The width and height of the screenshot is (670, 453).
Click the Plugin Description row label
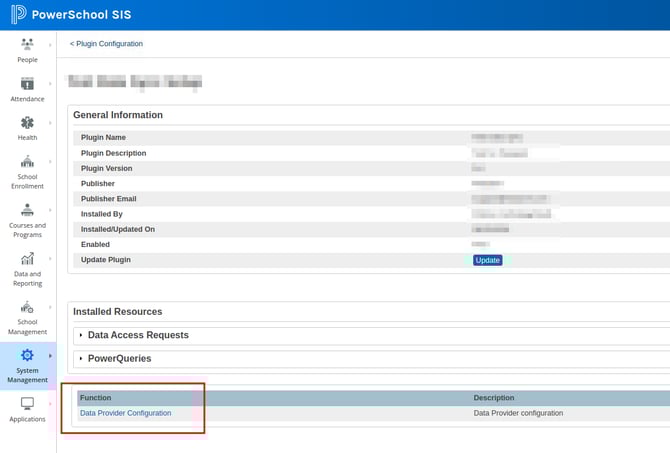pyautogui.click(x=114, y=153)
